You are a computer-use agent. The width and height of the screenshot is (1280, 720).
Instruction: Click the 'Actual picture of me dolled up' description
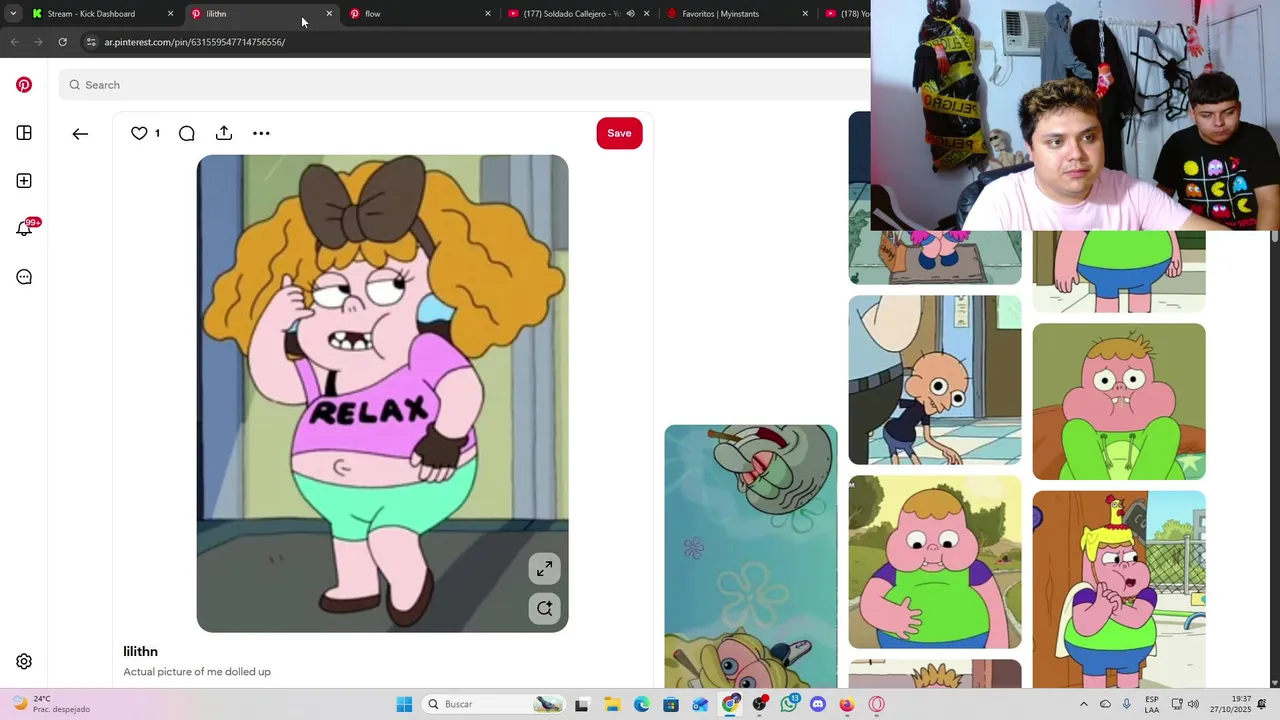click(x=197, y=672)
